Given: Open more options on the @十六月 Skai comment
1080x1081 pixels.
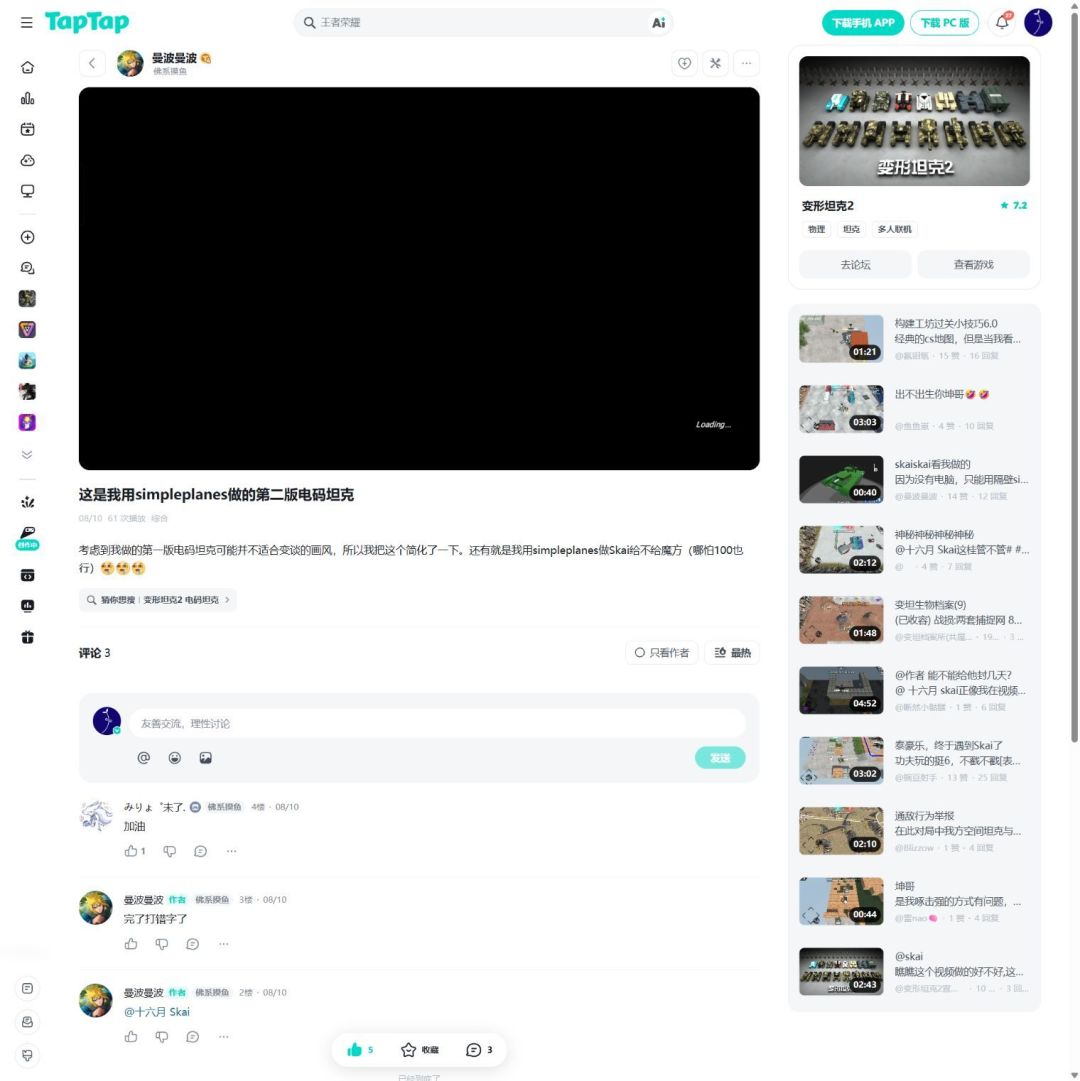Looking at the screenshot, I should (223, 1037).
